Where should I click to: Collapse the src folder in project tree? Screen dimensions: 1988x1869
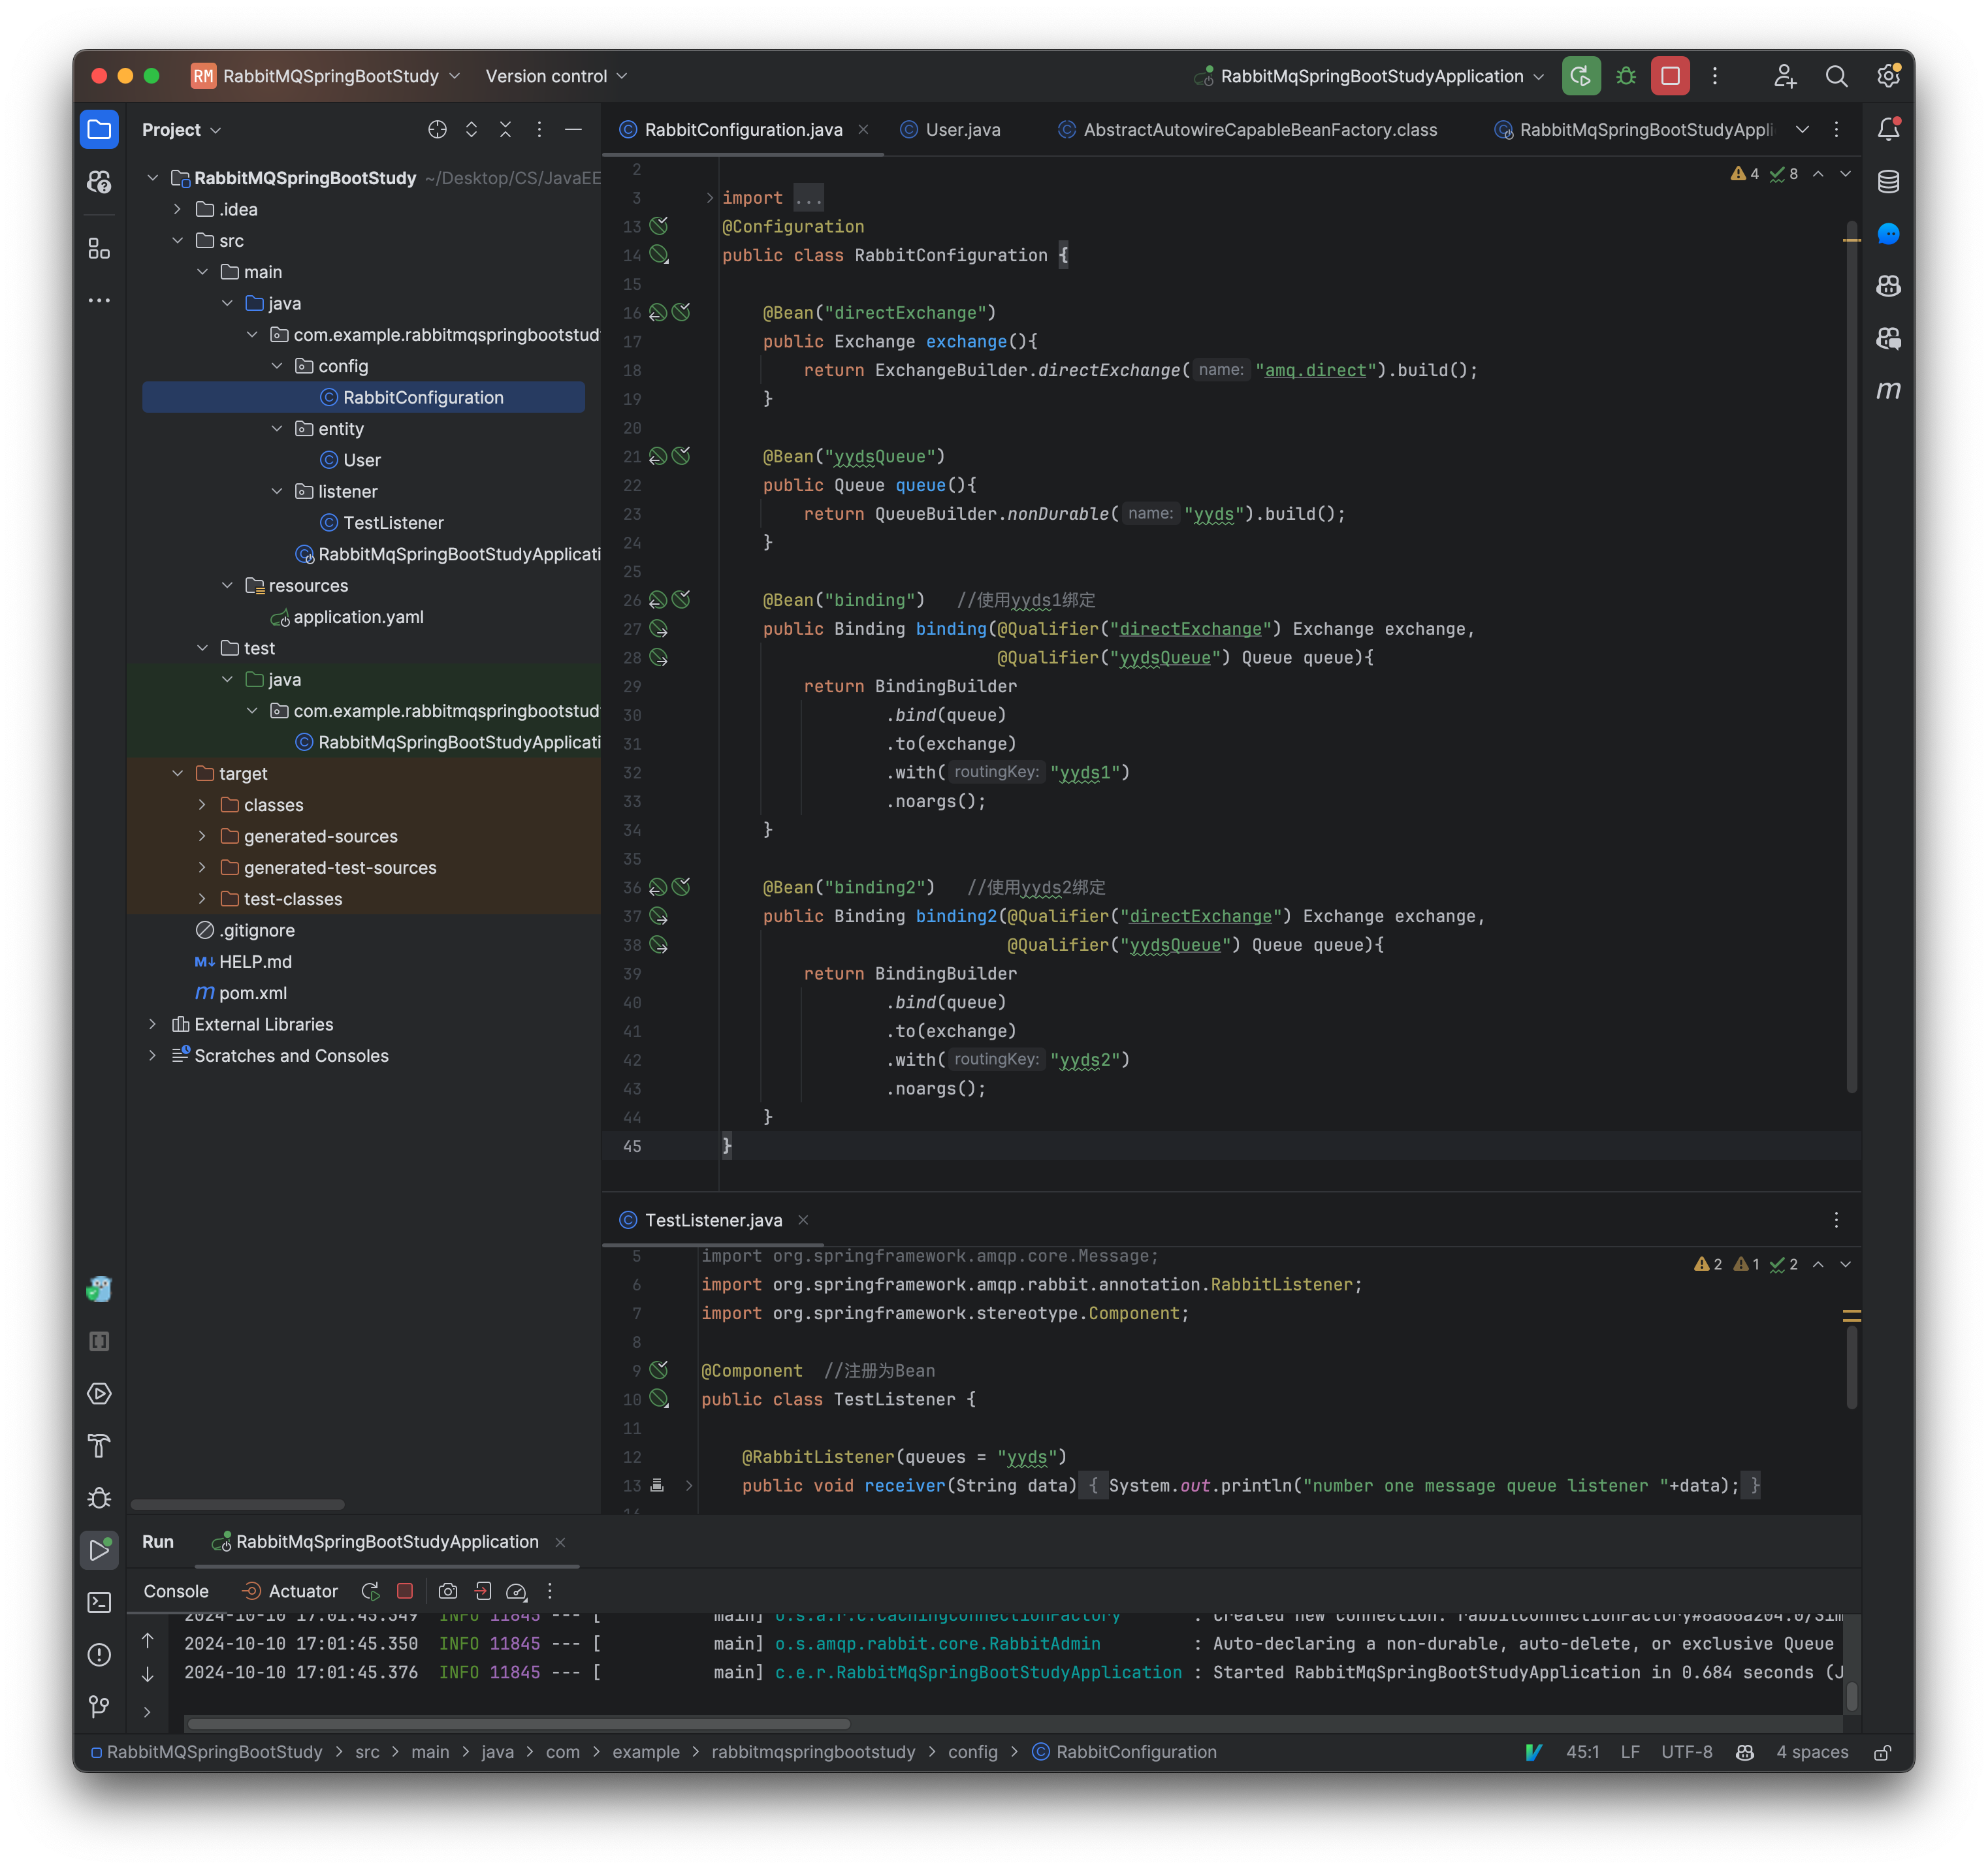pyautogui.click(x=178, y=240)
